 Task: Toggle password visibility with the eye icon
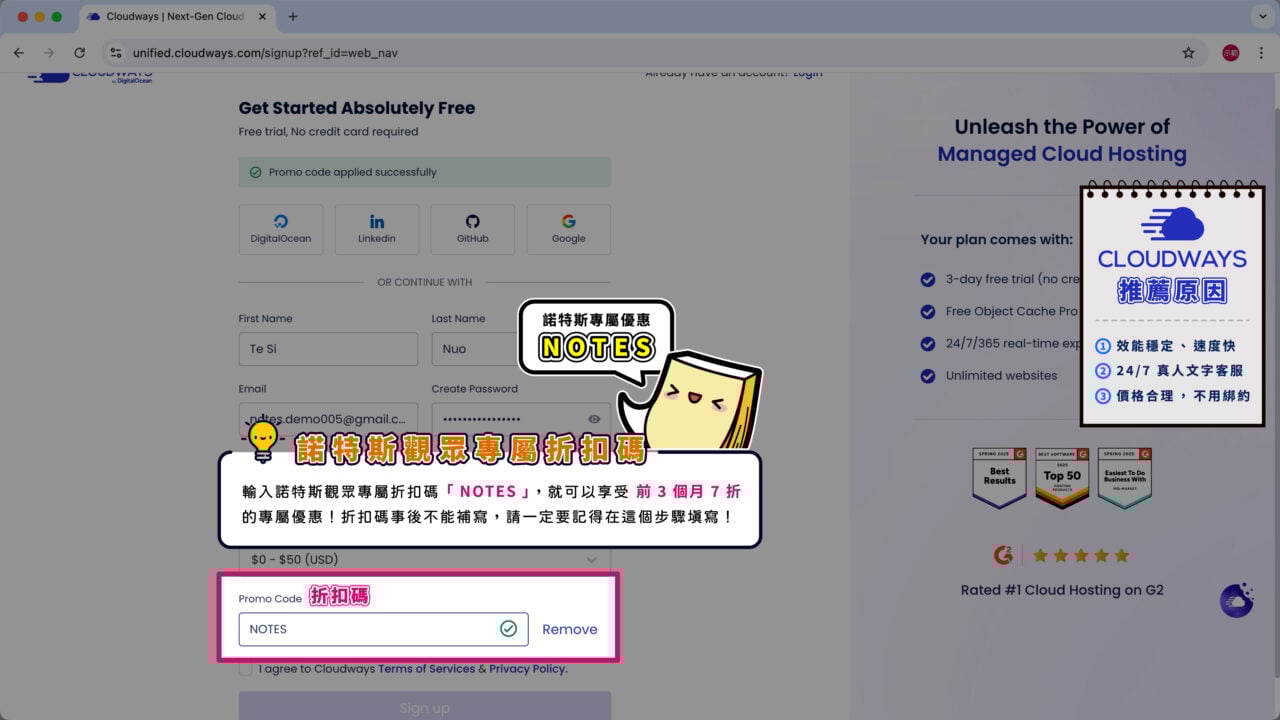point(592,418)
